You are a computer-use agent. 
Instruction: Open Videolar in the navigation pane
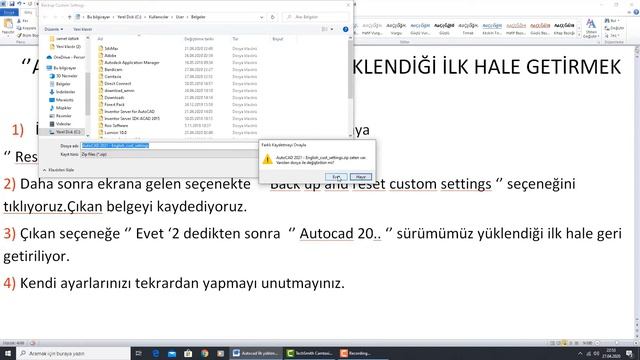(x=60, y=124)
